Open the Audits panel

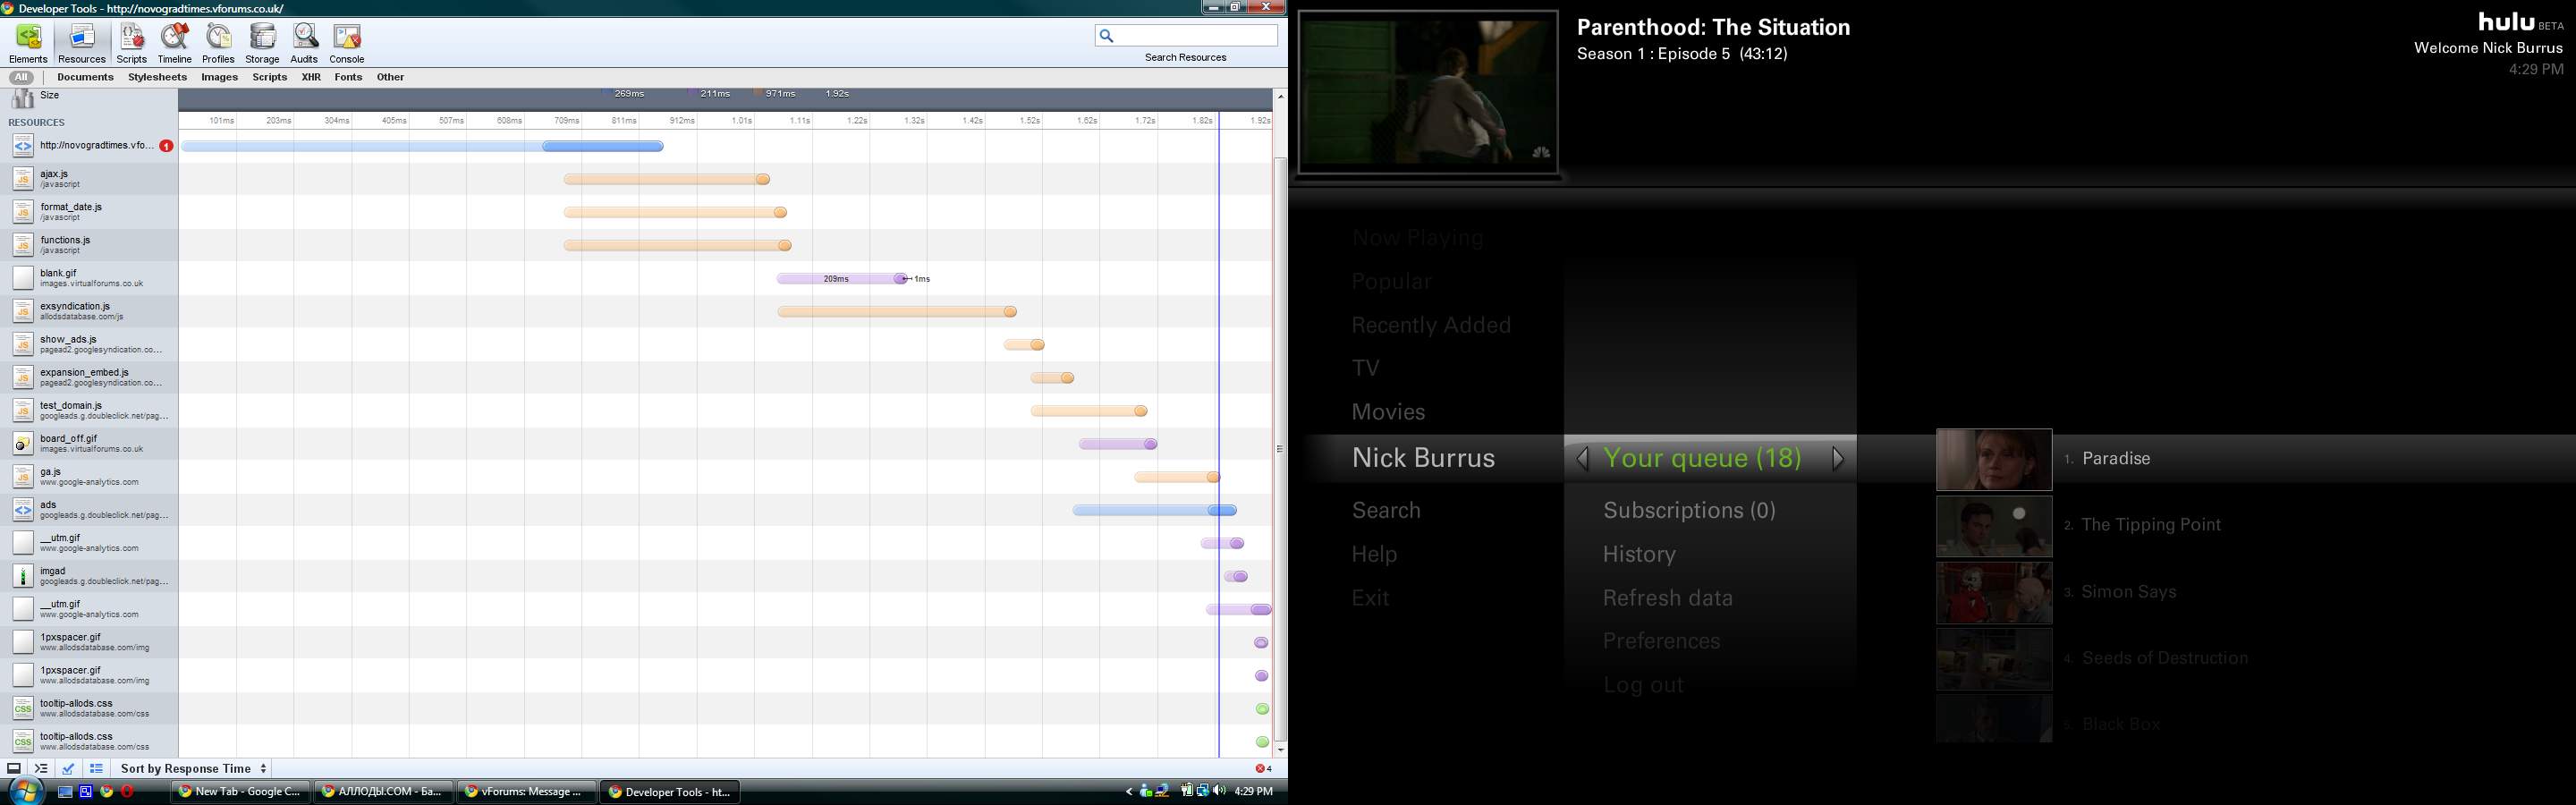tap(304, 44)
